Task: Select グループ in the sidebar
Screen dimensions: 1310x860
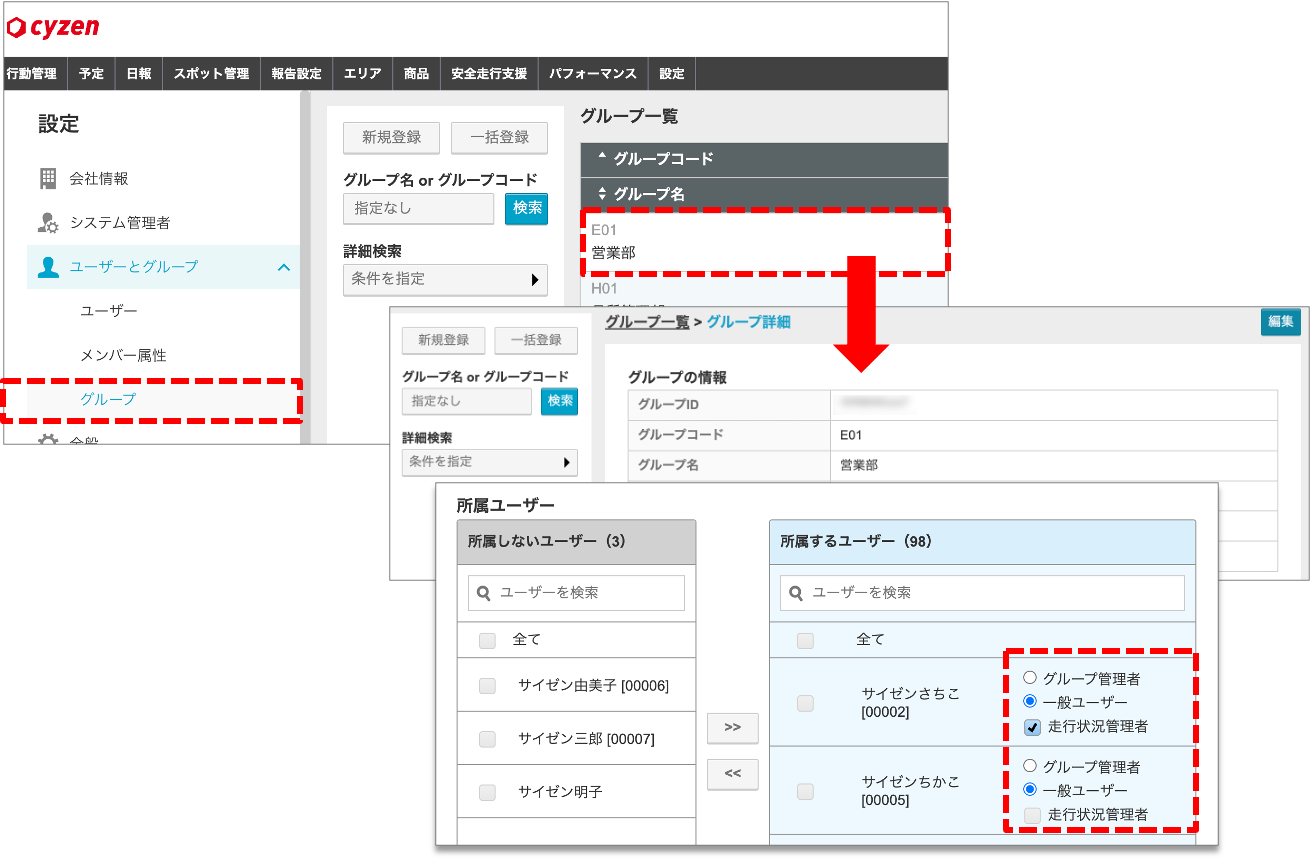Action: click(108, 399)
